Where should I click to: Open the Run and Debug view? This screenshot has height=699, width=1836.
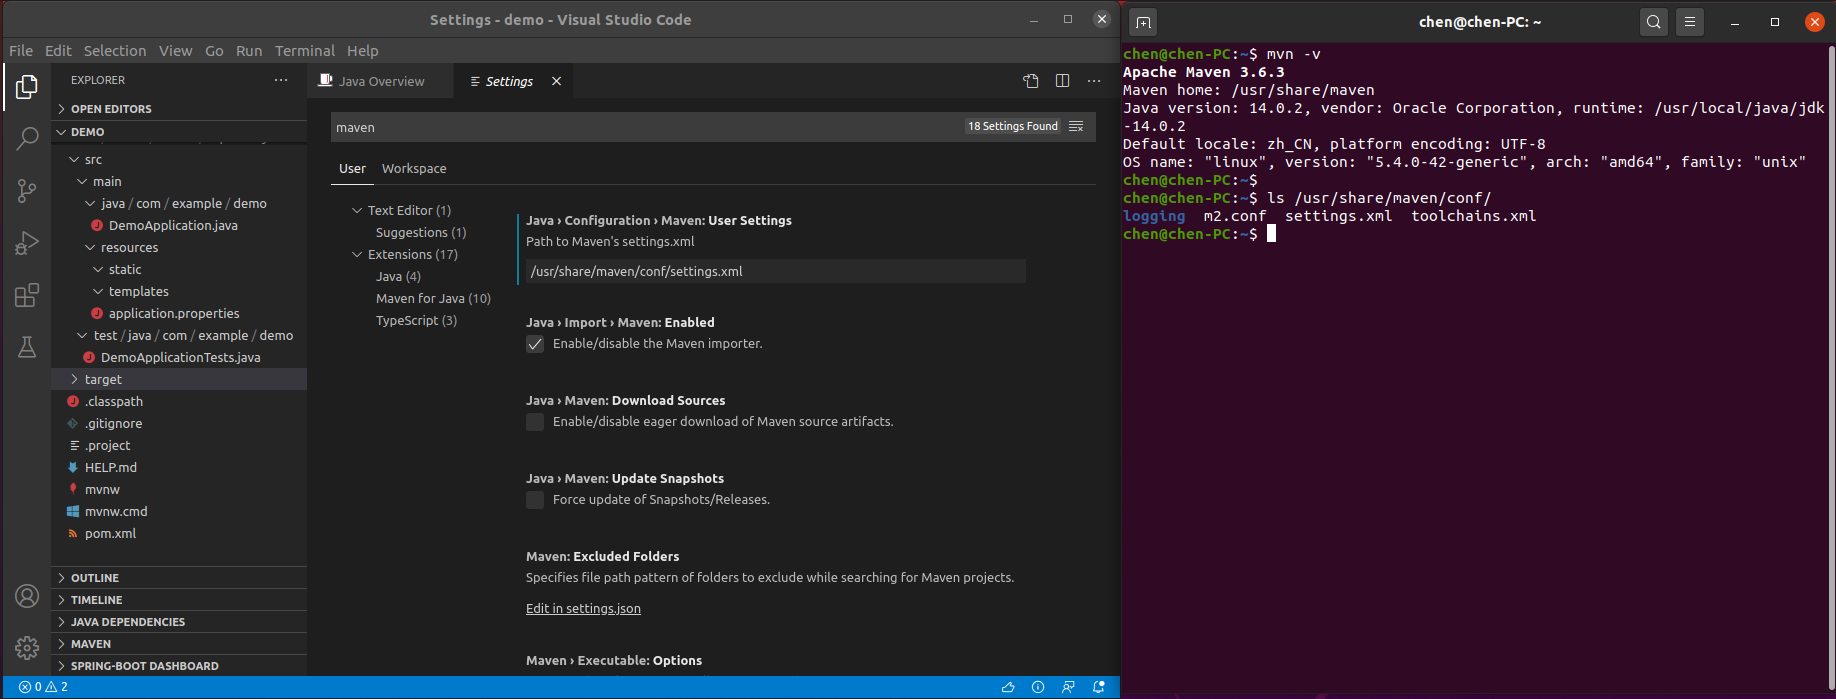(27, 243)
